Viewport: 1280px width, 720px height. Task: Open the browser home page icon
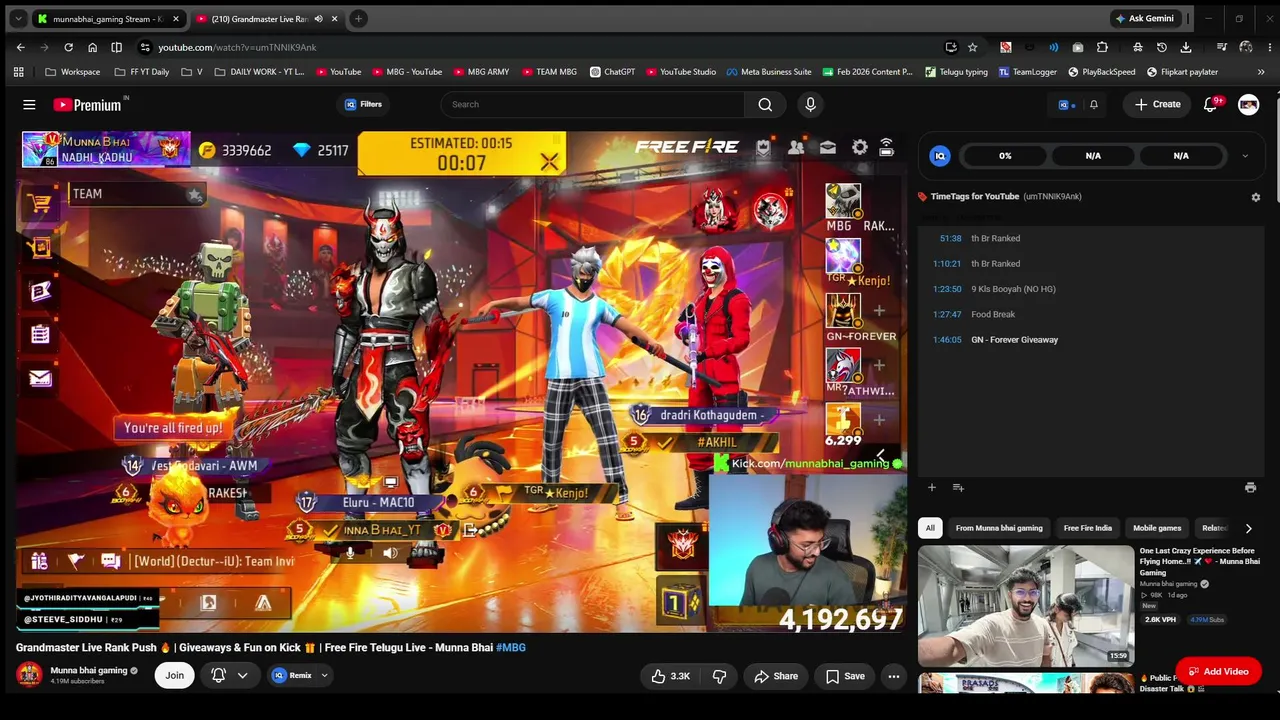pyautogui.click(x=92, y=47)
